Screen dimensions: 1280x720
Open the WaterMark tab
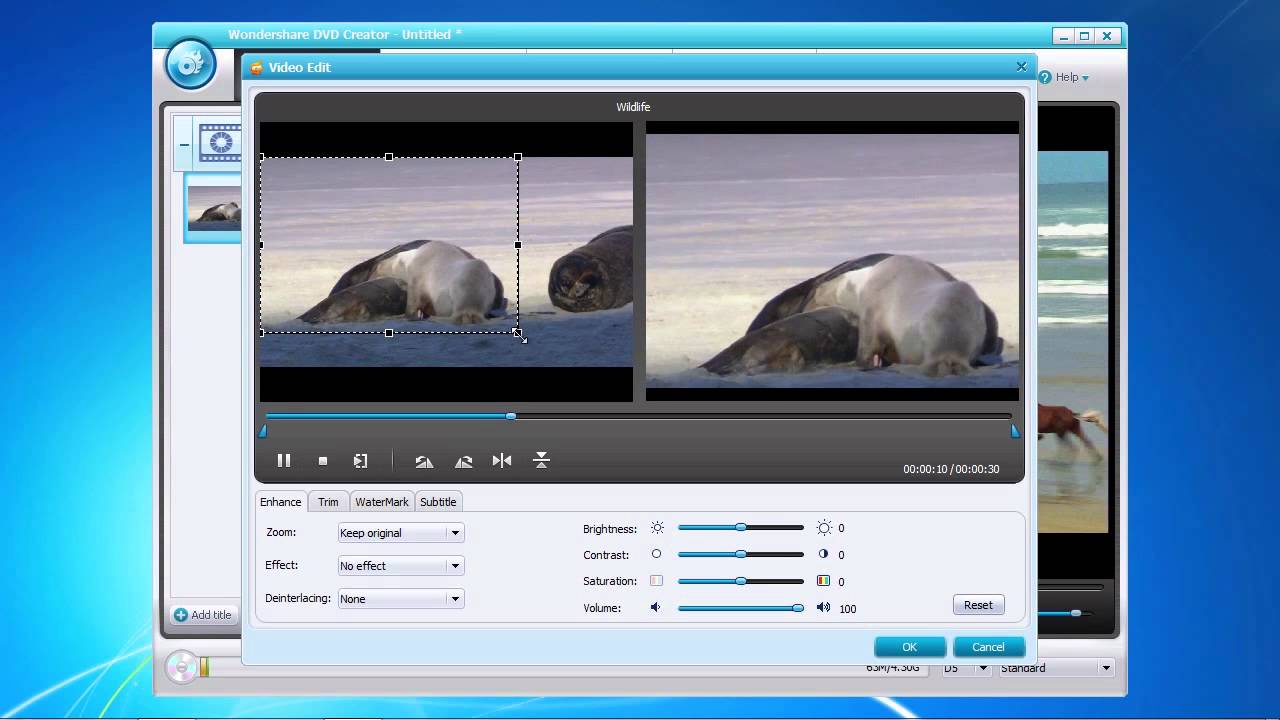tap(382, 502)
